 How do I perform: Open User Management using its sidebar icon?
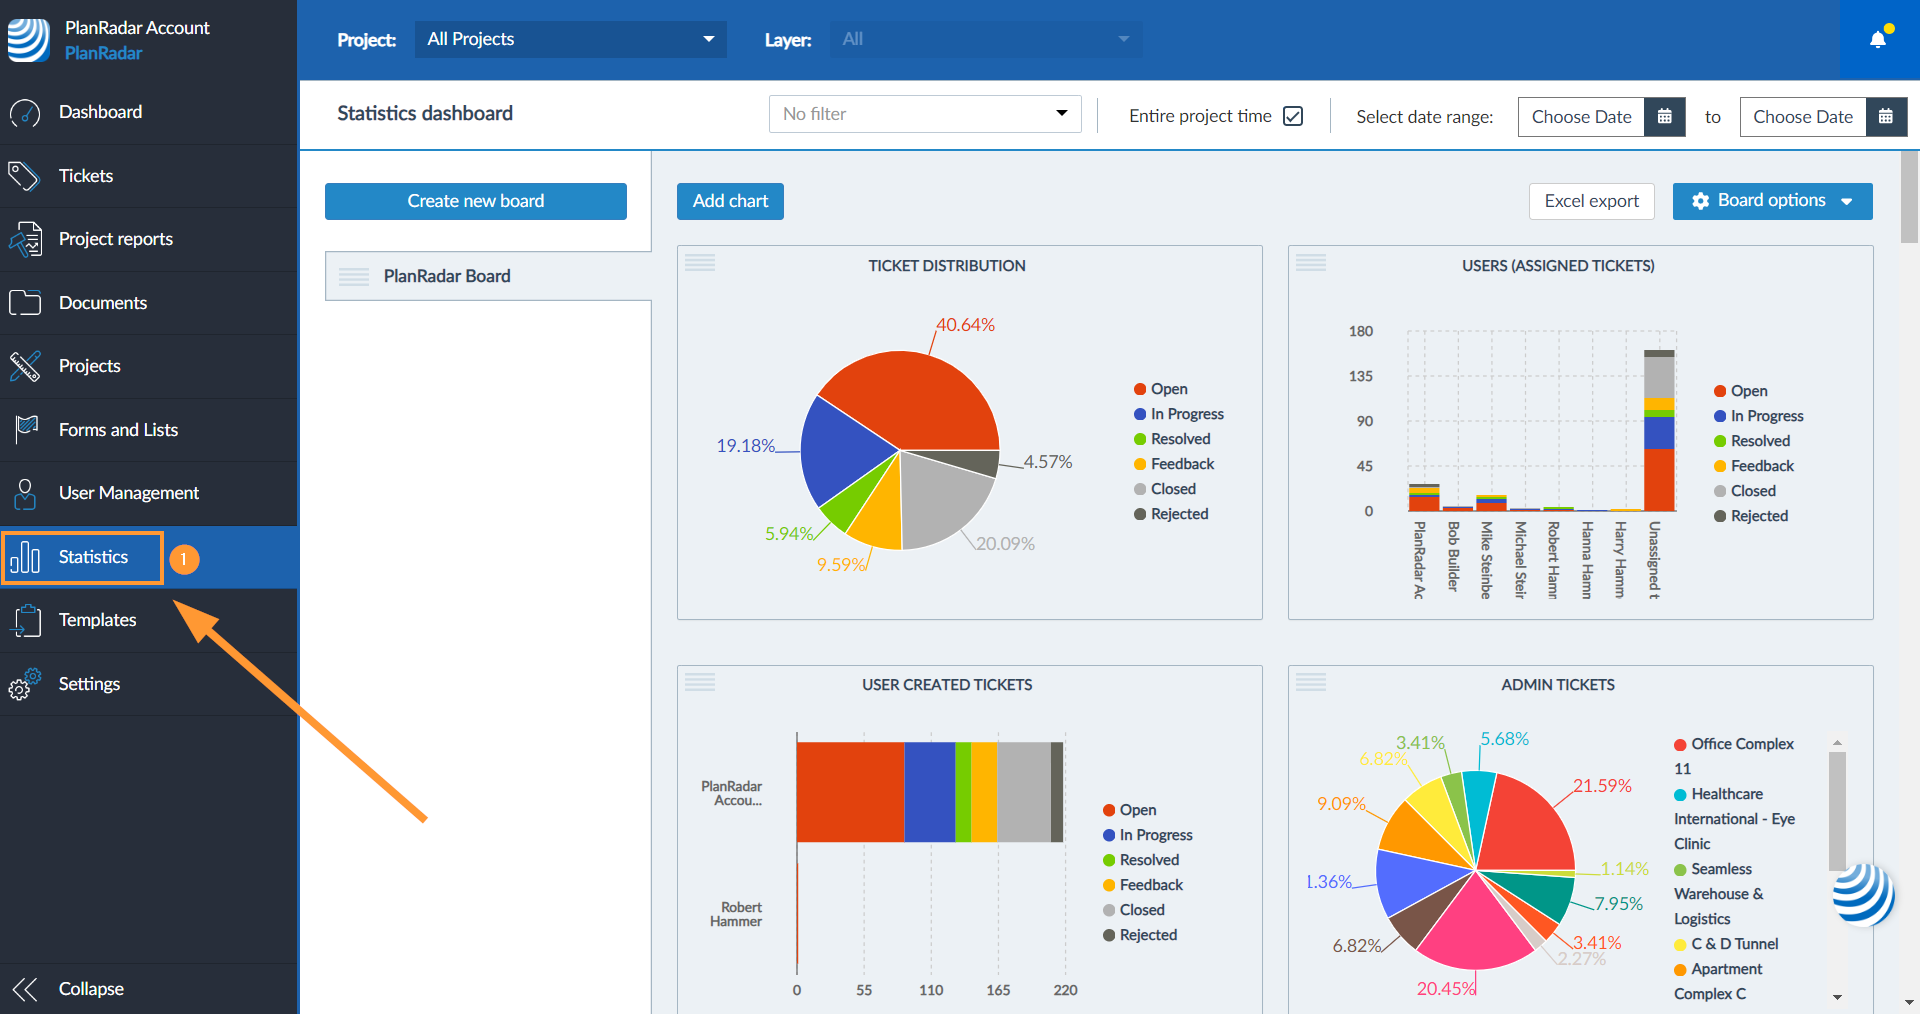pos(25,492)
